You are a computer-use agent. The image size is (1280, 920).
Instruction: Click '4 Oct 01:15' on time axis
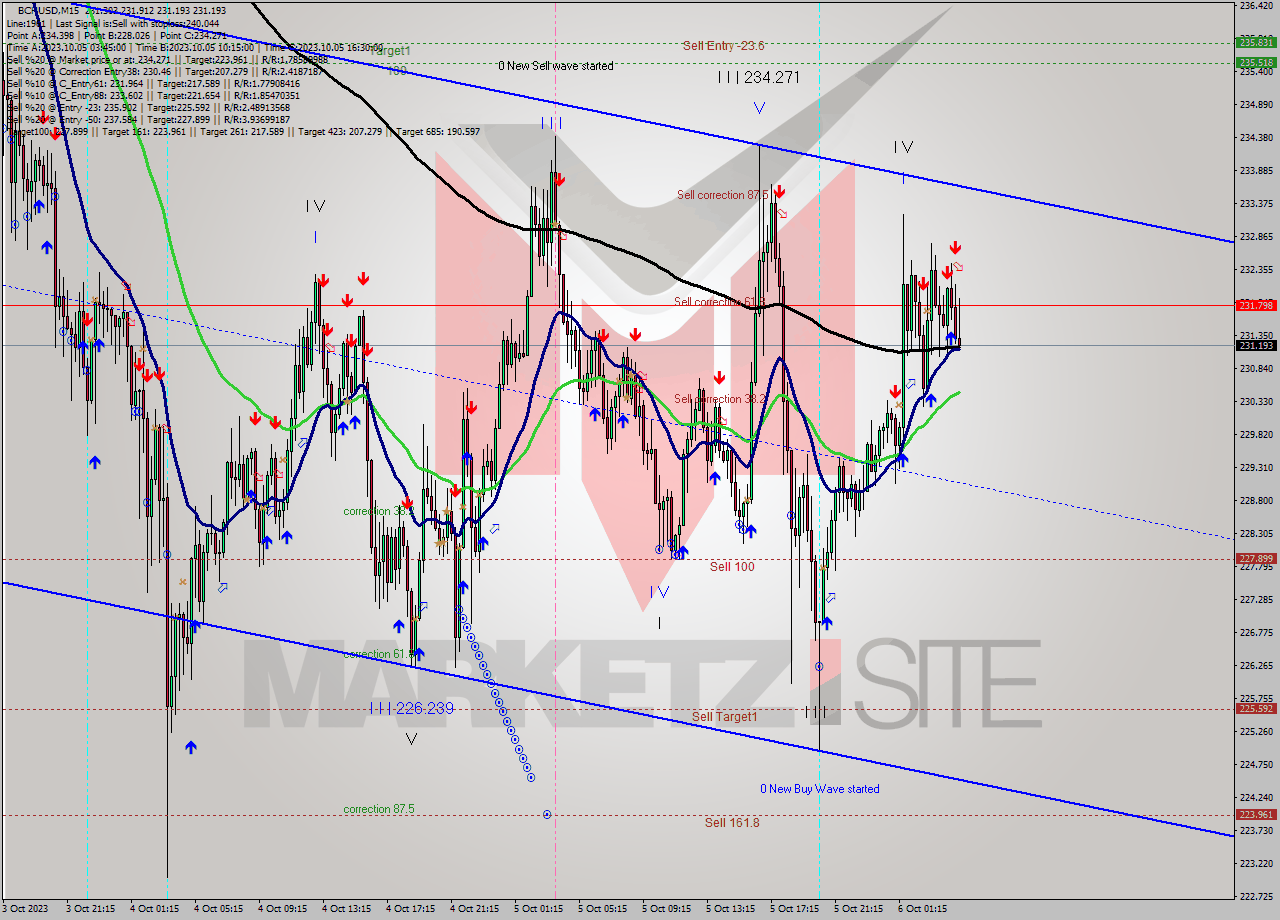pyautogui.click(x=155, y=909)
